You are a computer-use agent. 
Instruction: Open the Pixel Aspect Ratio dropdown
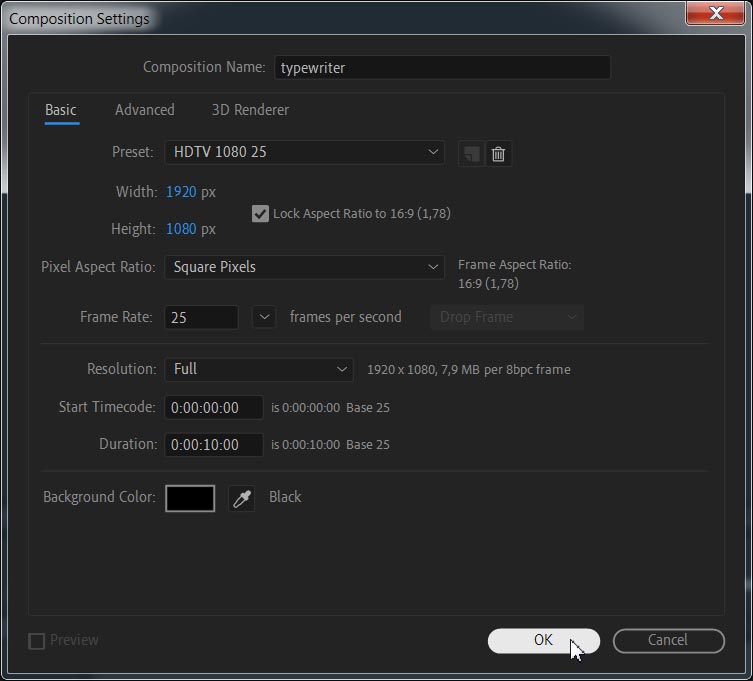click(x=304, y=267)
